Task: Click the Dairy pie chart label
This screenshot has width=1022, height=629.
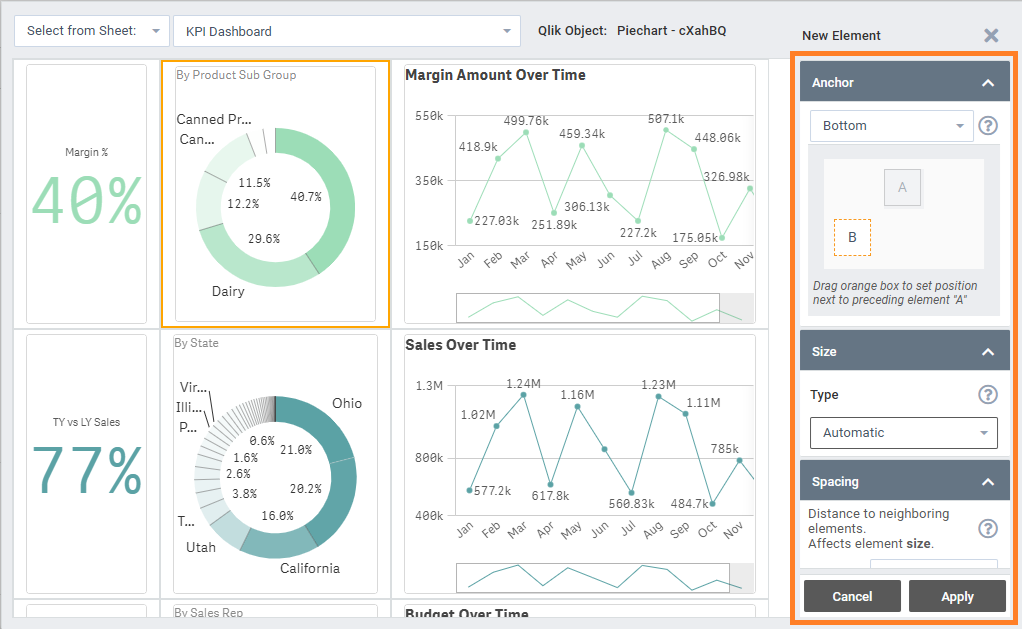Action: pos(228,291)
